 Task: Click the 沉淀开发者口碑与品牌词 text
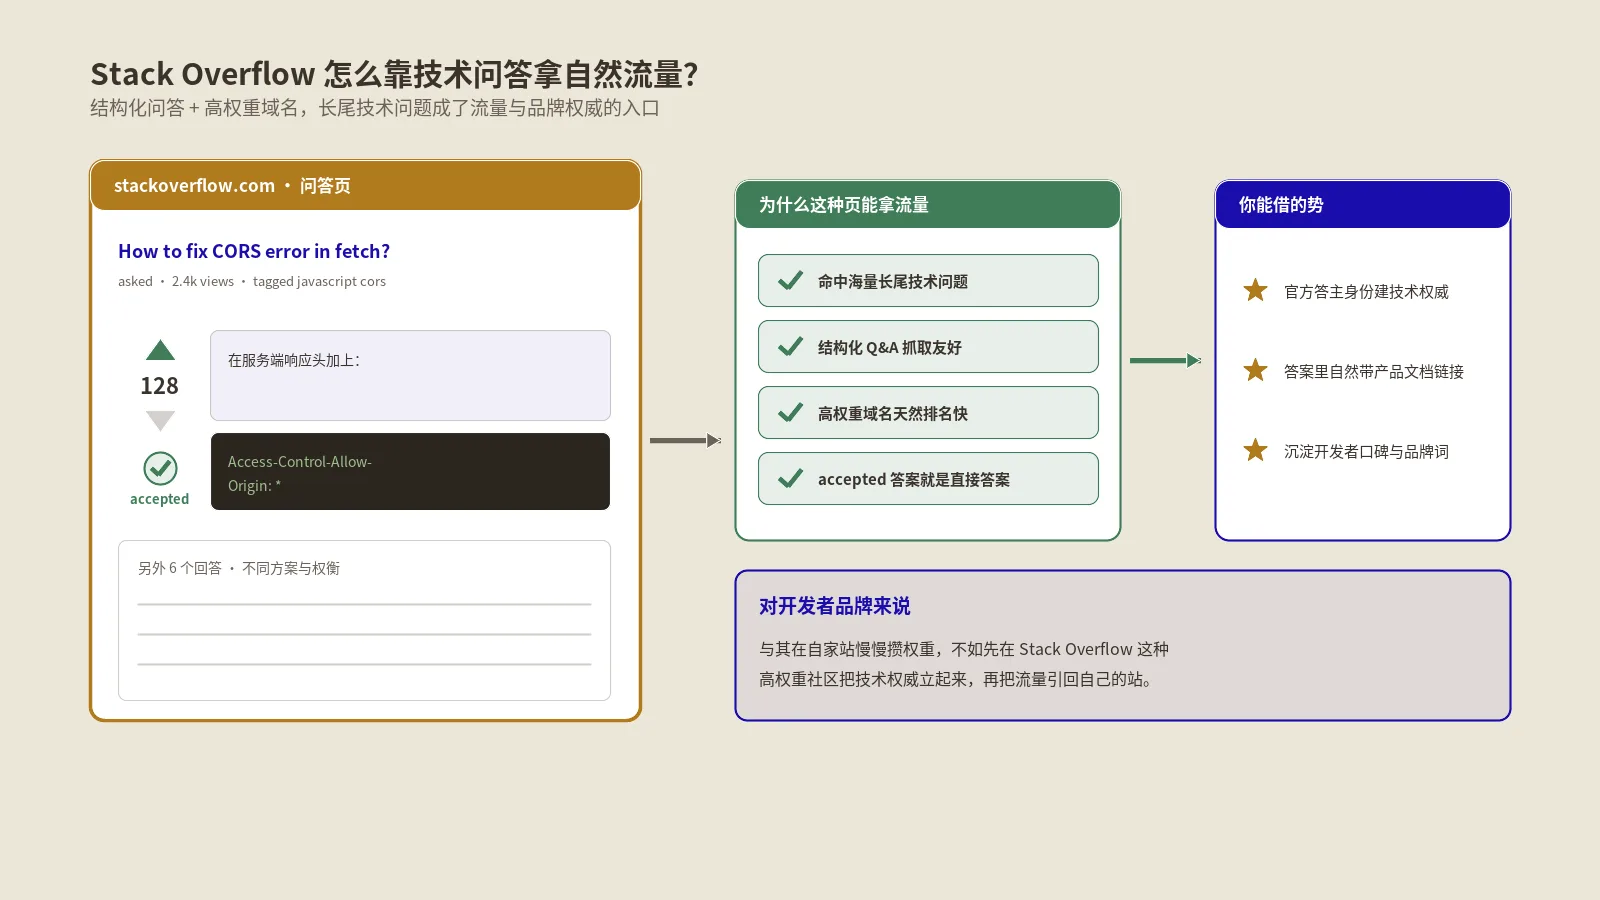[1366, 452]
